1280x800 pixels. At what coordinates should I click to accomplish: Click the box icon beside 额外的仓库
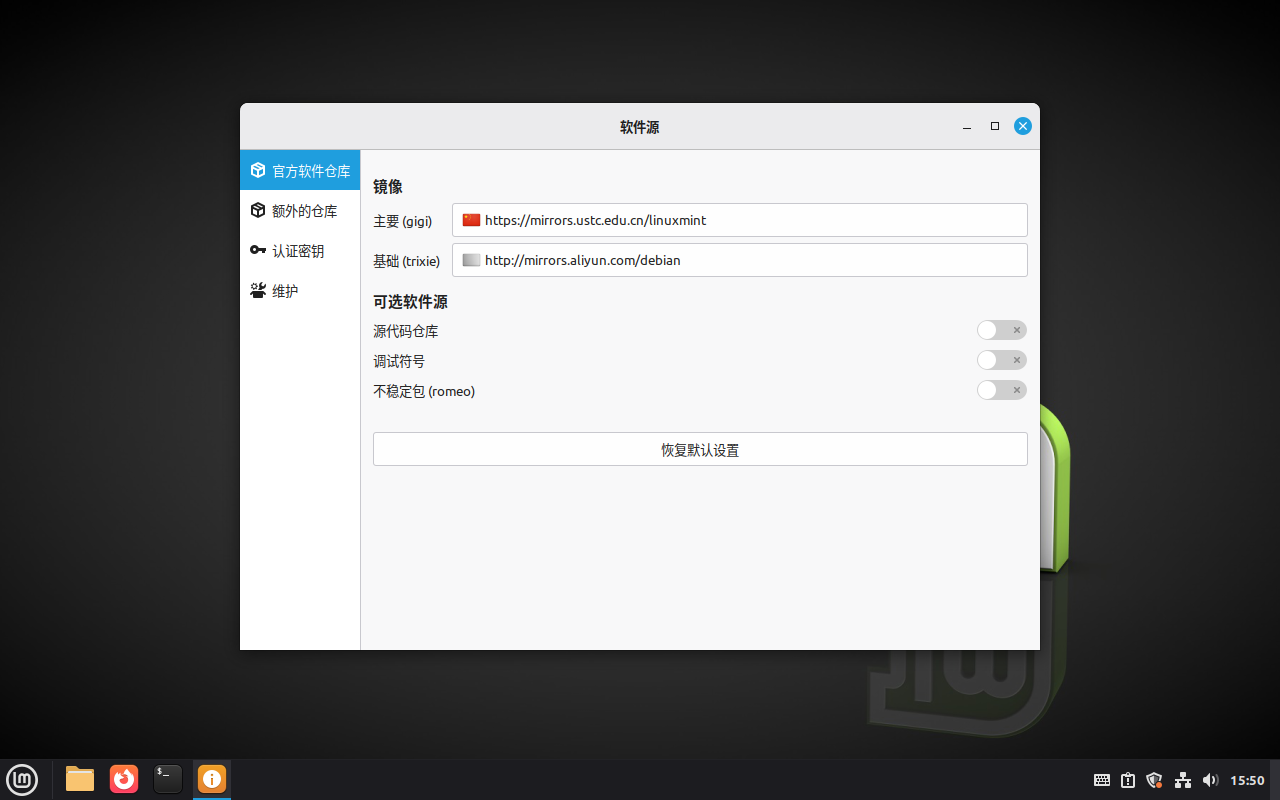pyautogui.click(x=258, y=211)
